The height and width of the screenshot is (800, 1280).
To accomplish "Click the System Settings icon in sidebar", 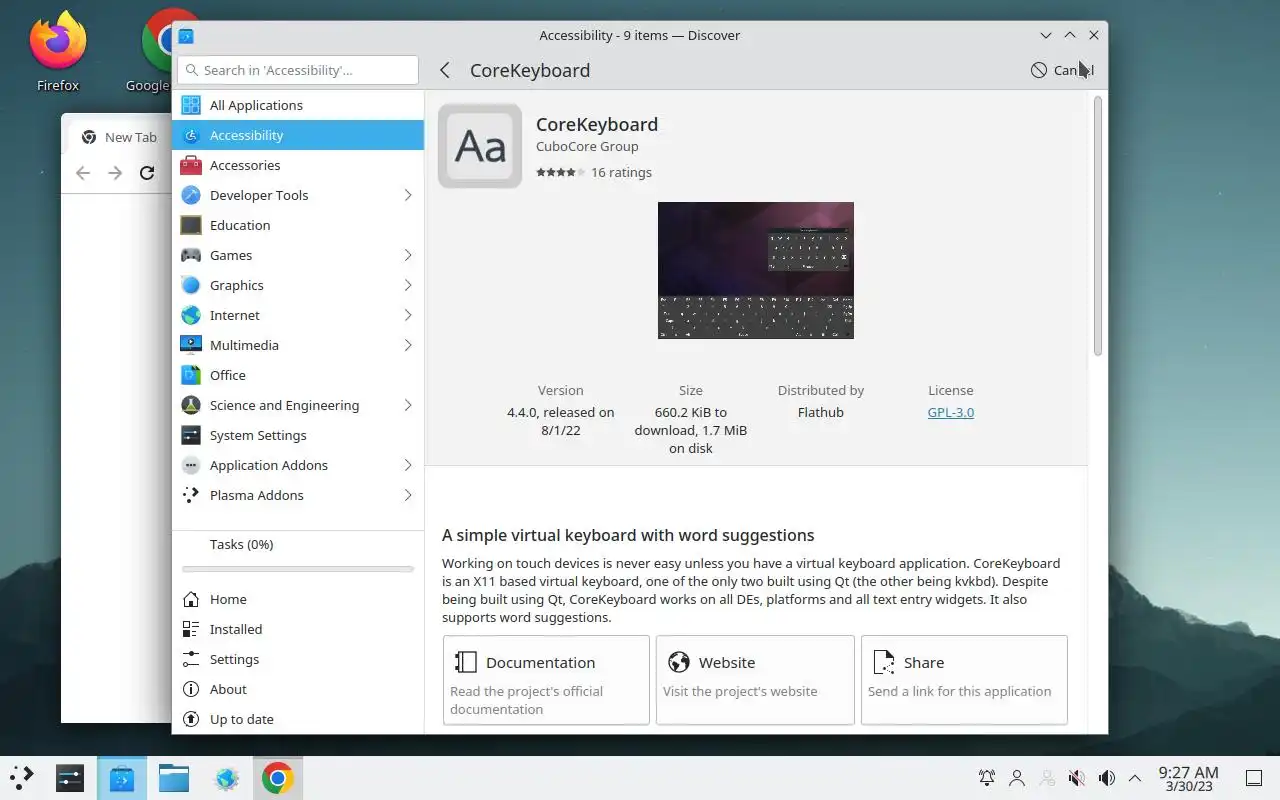I will (191, 435).
